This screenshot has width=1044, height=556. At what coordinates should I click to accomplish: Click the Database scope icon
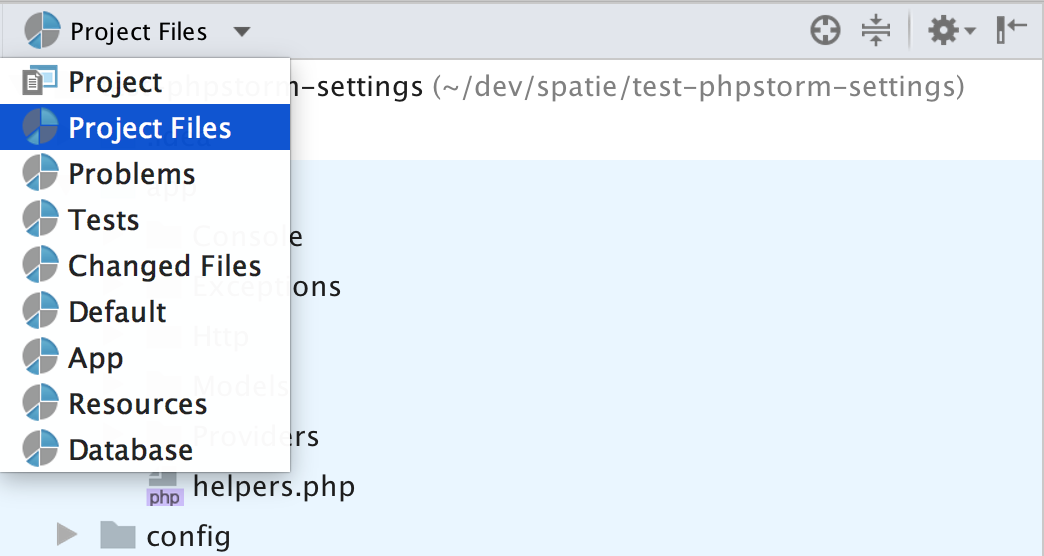pyautogui.click(x=41, y=450)
